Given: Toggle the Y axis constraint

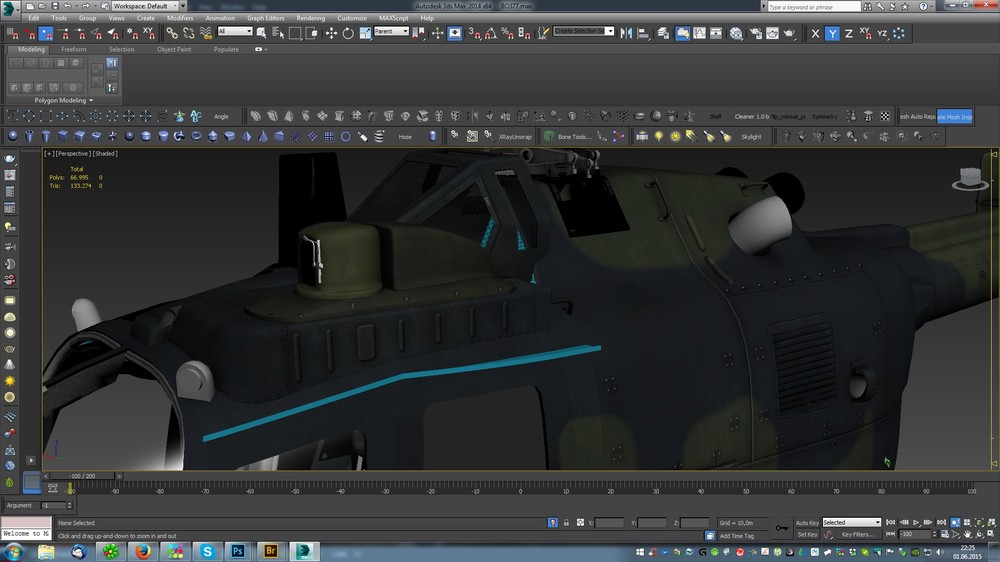Looking at the screenshot, I should click(x=832, y=33).
